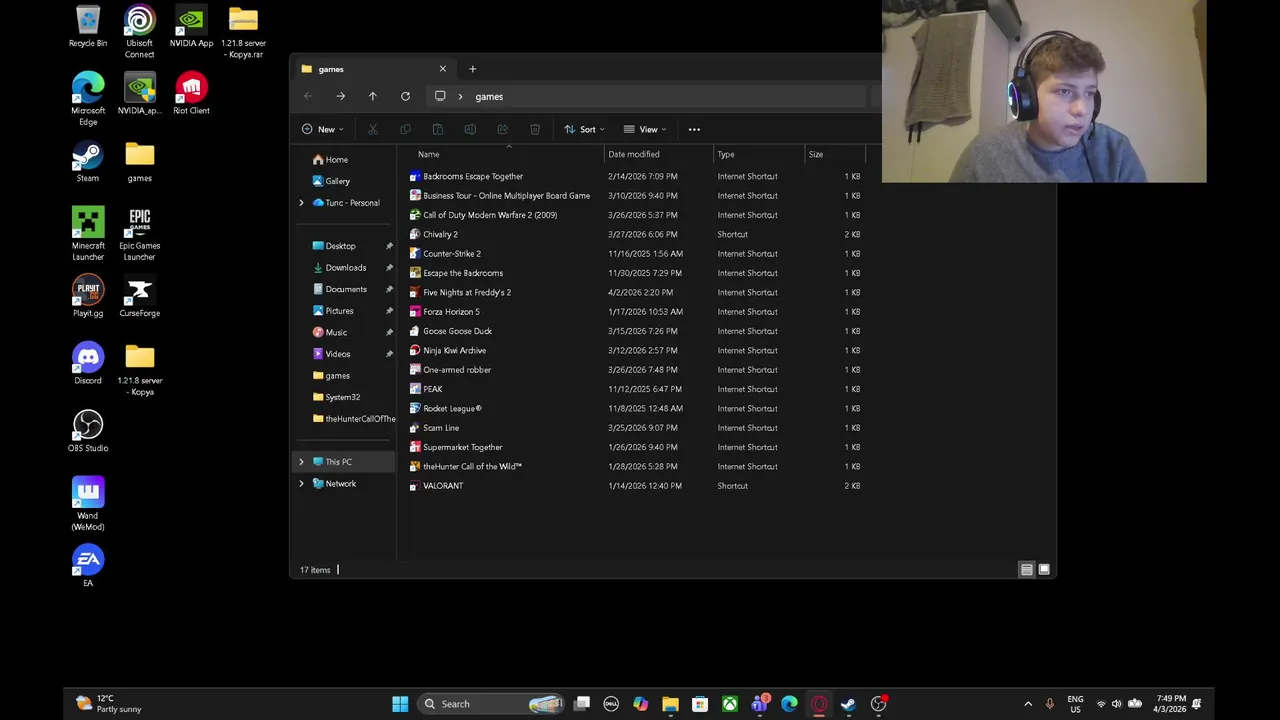The width and height of the screenshot is (1280, 720).
Task: Open the Windows Start menu
Action: pyautogui.click(x=400, y=704)
